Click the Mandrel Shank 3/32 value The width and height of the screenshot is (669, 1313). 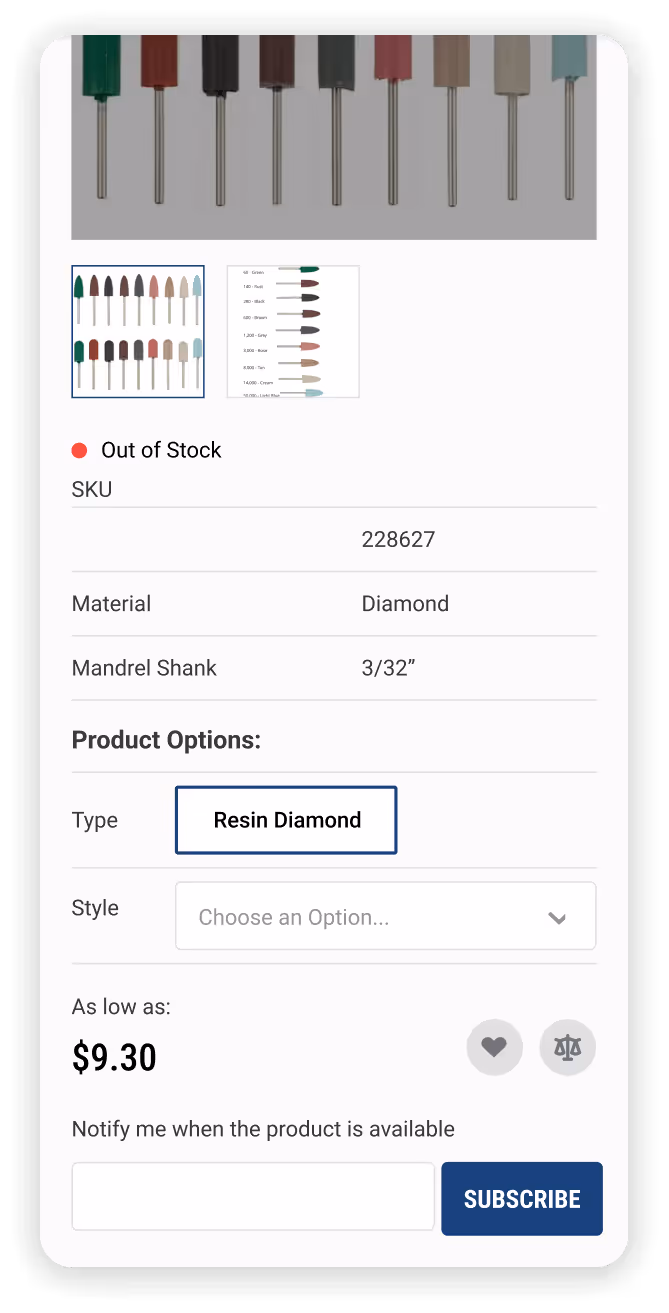(x=387, y=667)
